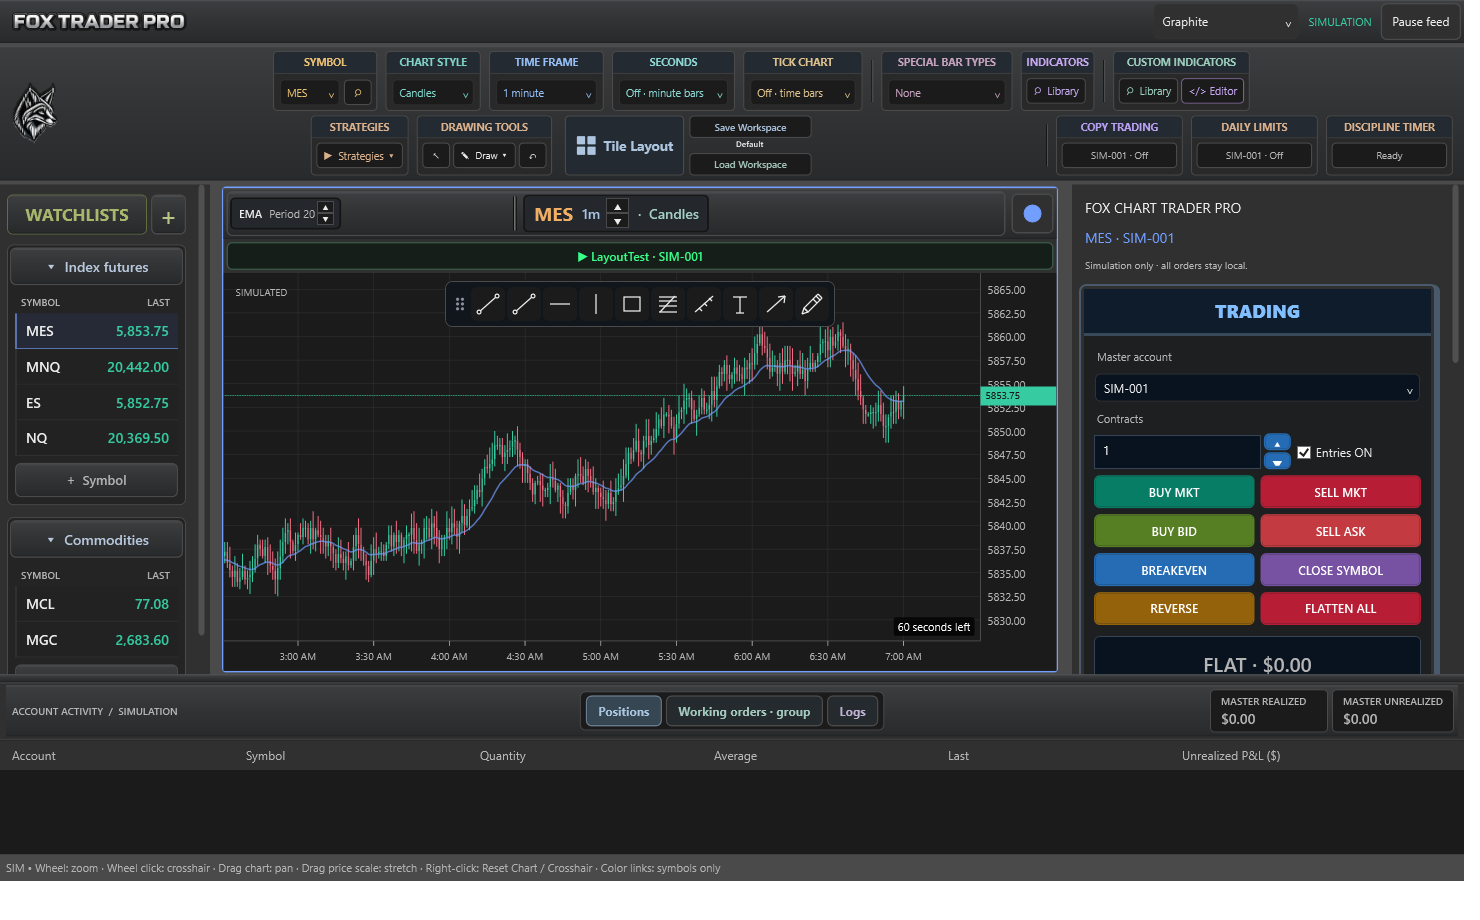The image size is (1480, 920).
Task: Select the horizontal line tool
Action: click(560, 305)
